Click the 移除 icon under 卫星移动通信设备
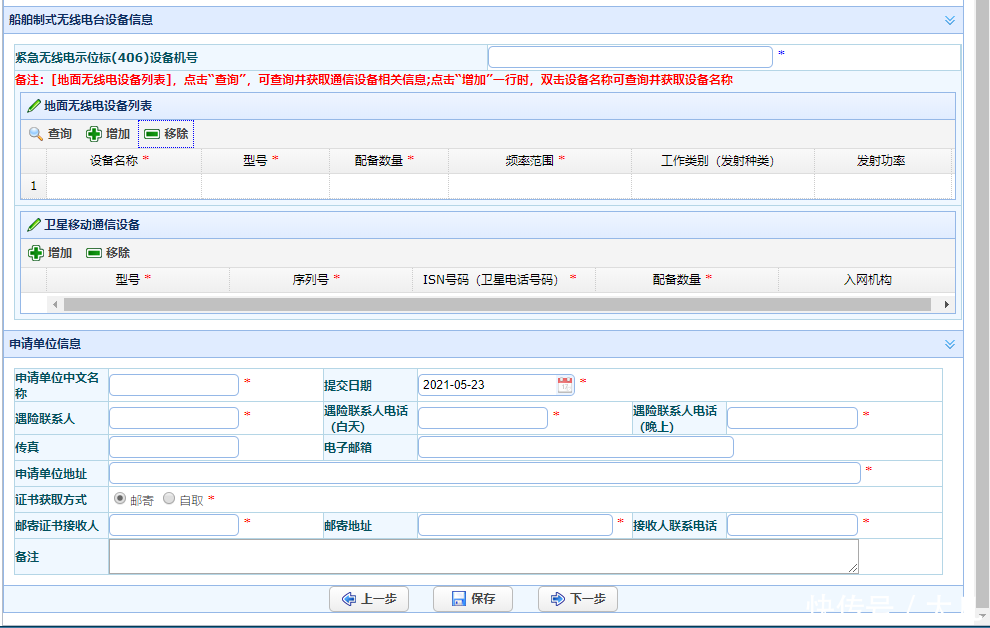Image resolution: width=990 pixels, height=628 pixels. 95,253
